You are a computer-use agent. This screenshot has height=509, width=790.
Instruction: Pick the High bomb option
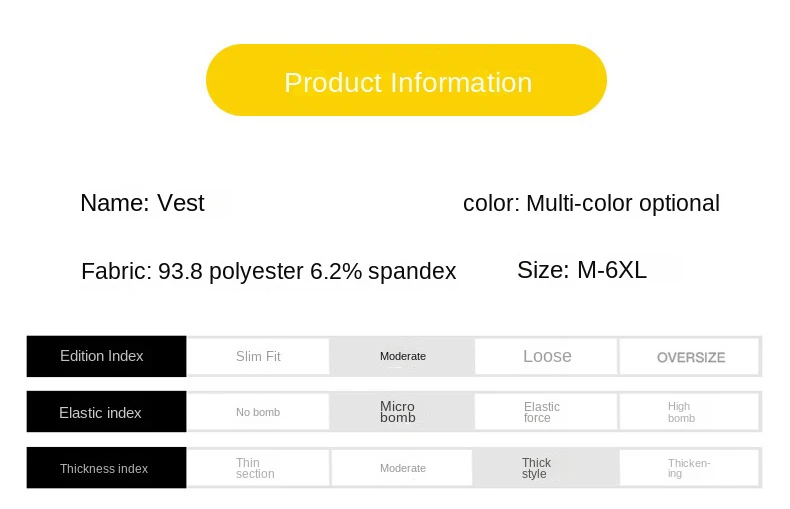point(690,412)
